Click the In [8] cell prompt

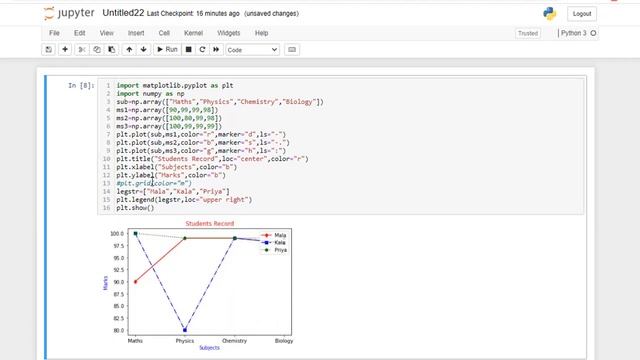(81, 85)
